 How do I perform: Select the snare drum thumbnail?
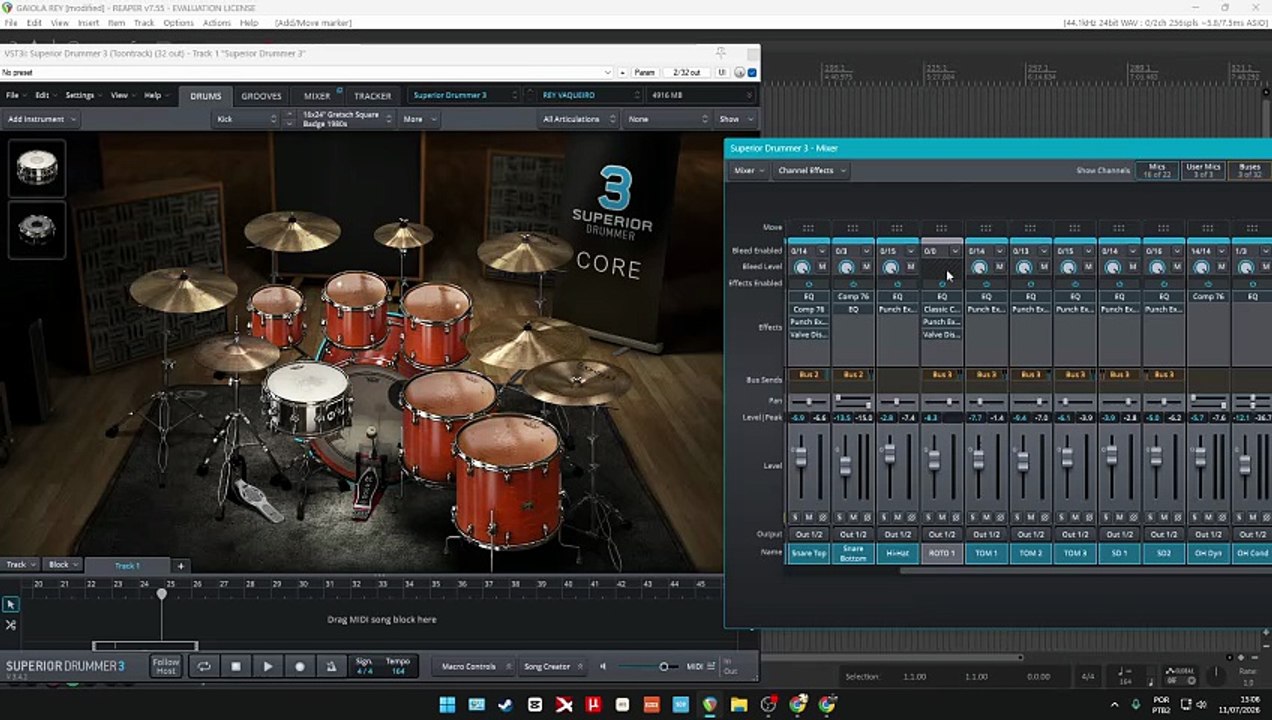tap(38, 167)
